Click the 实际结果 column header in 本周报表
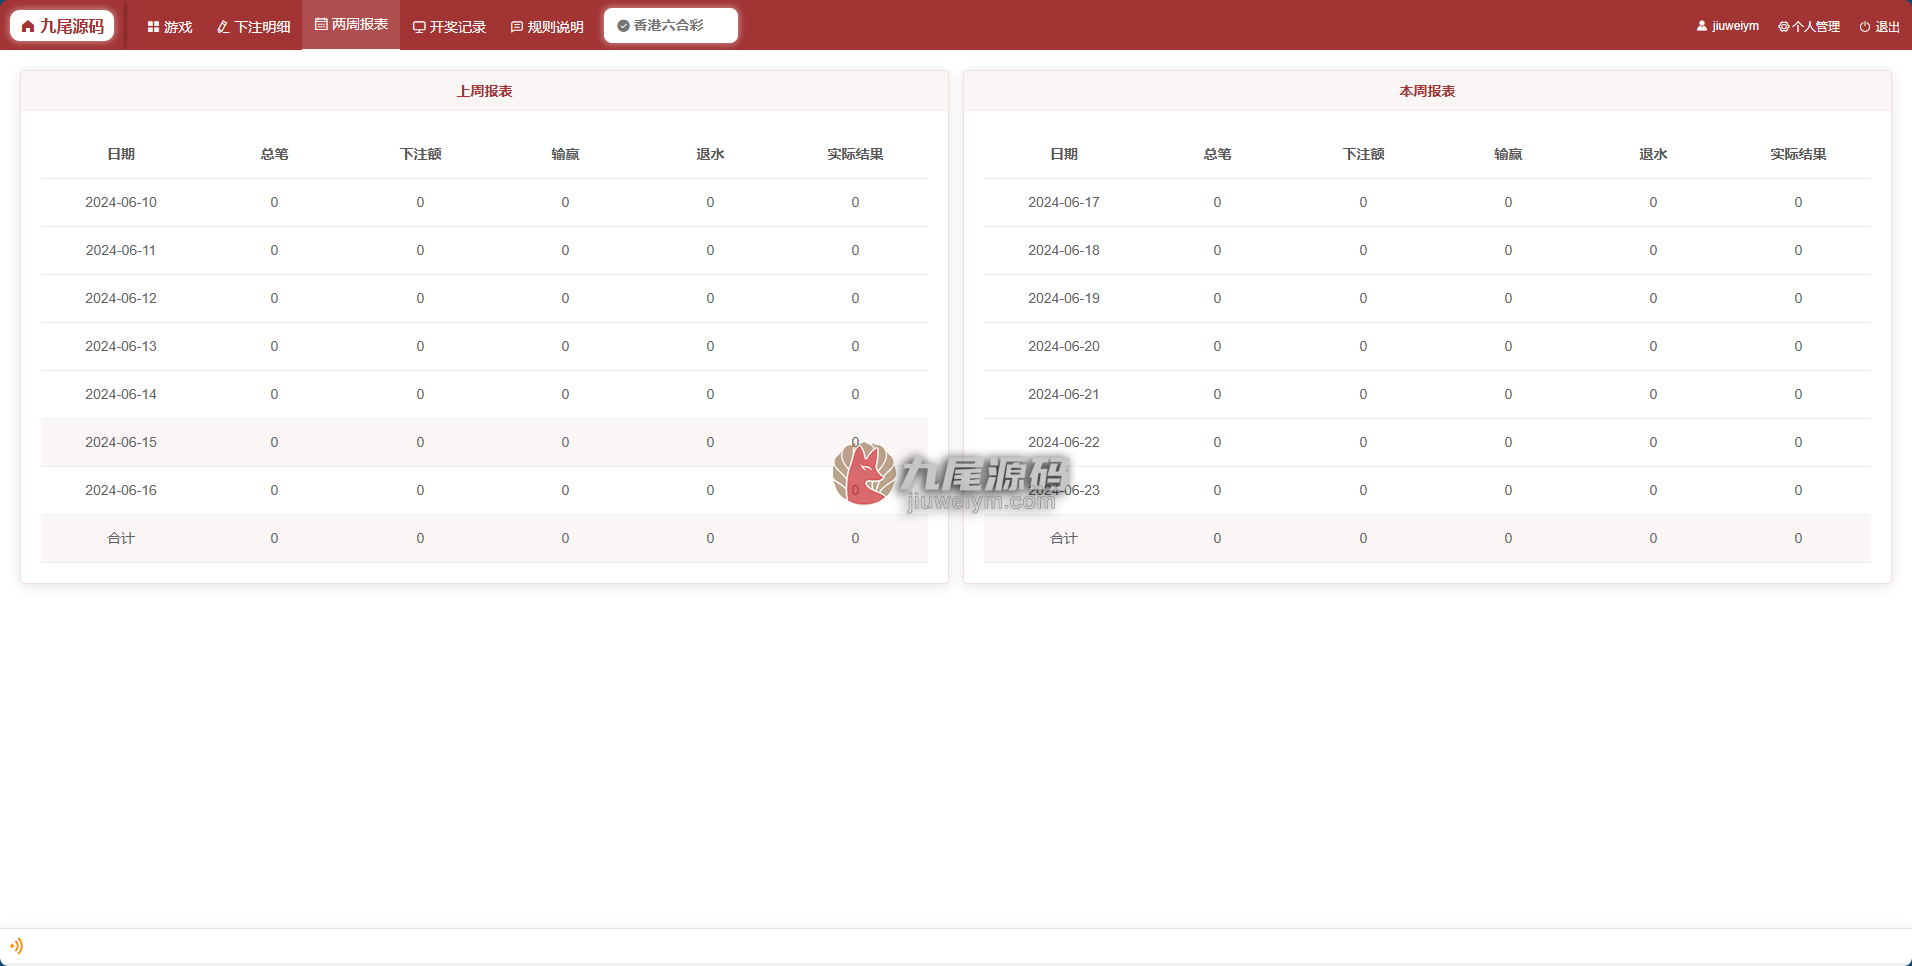 pos(1798,154)
